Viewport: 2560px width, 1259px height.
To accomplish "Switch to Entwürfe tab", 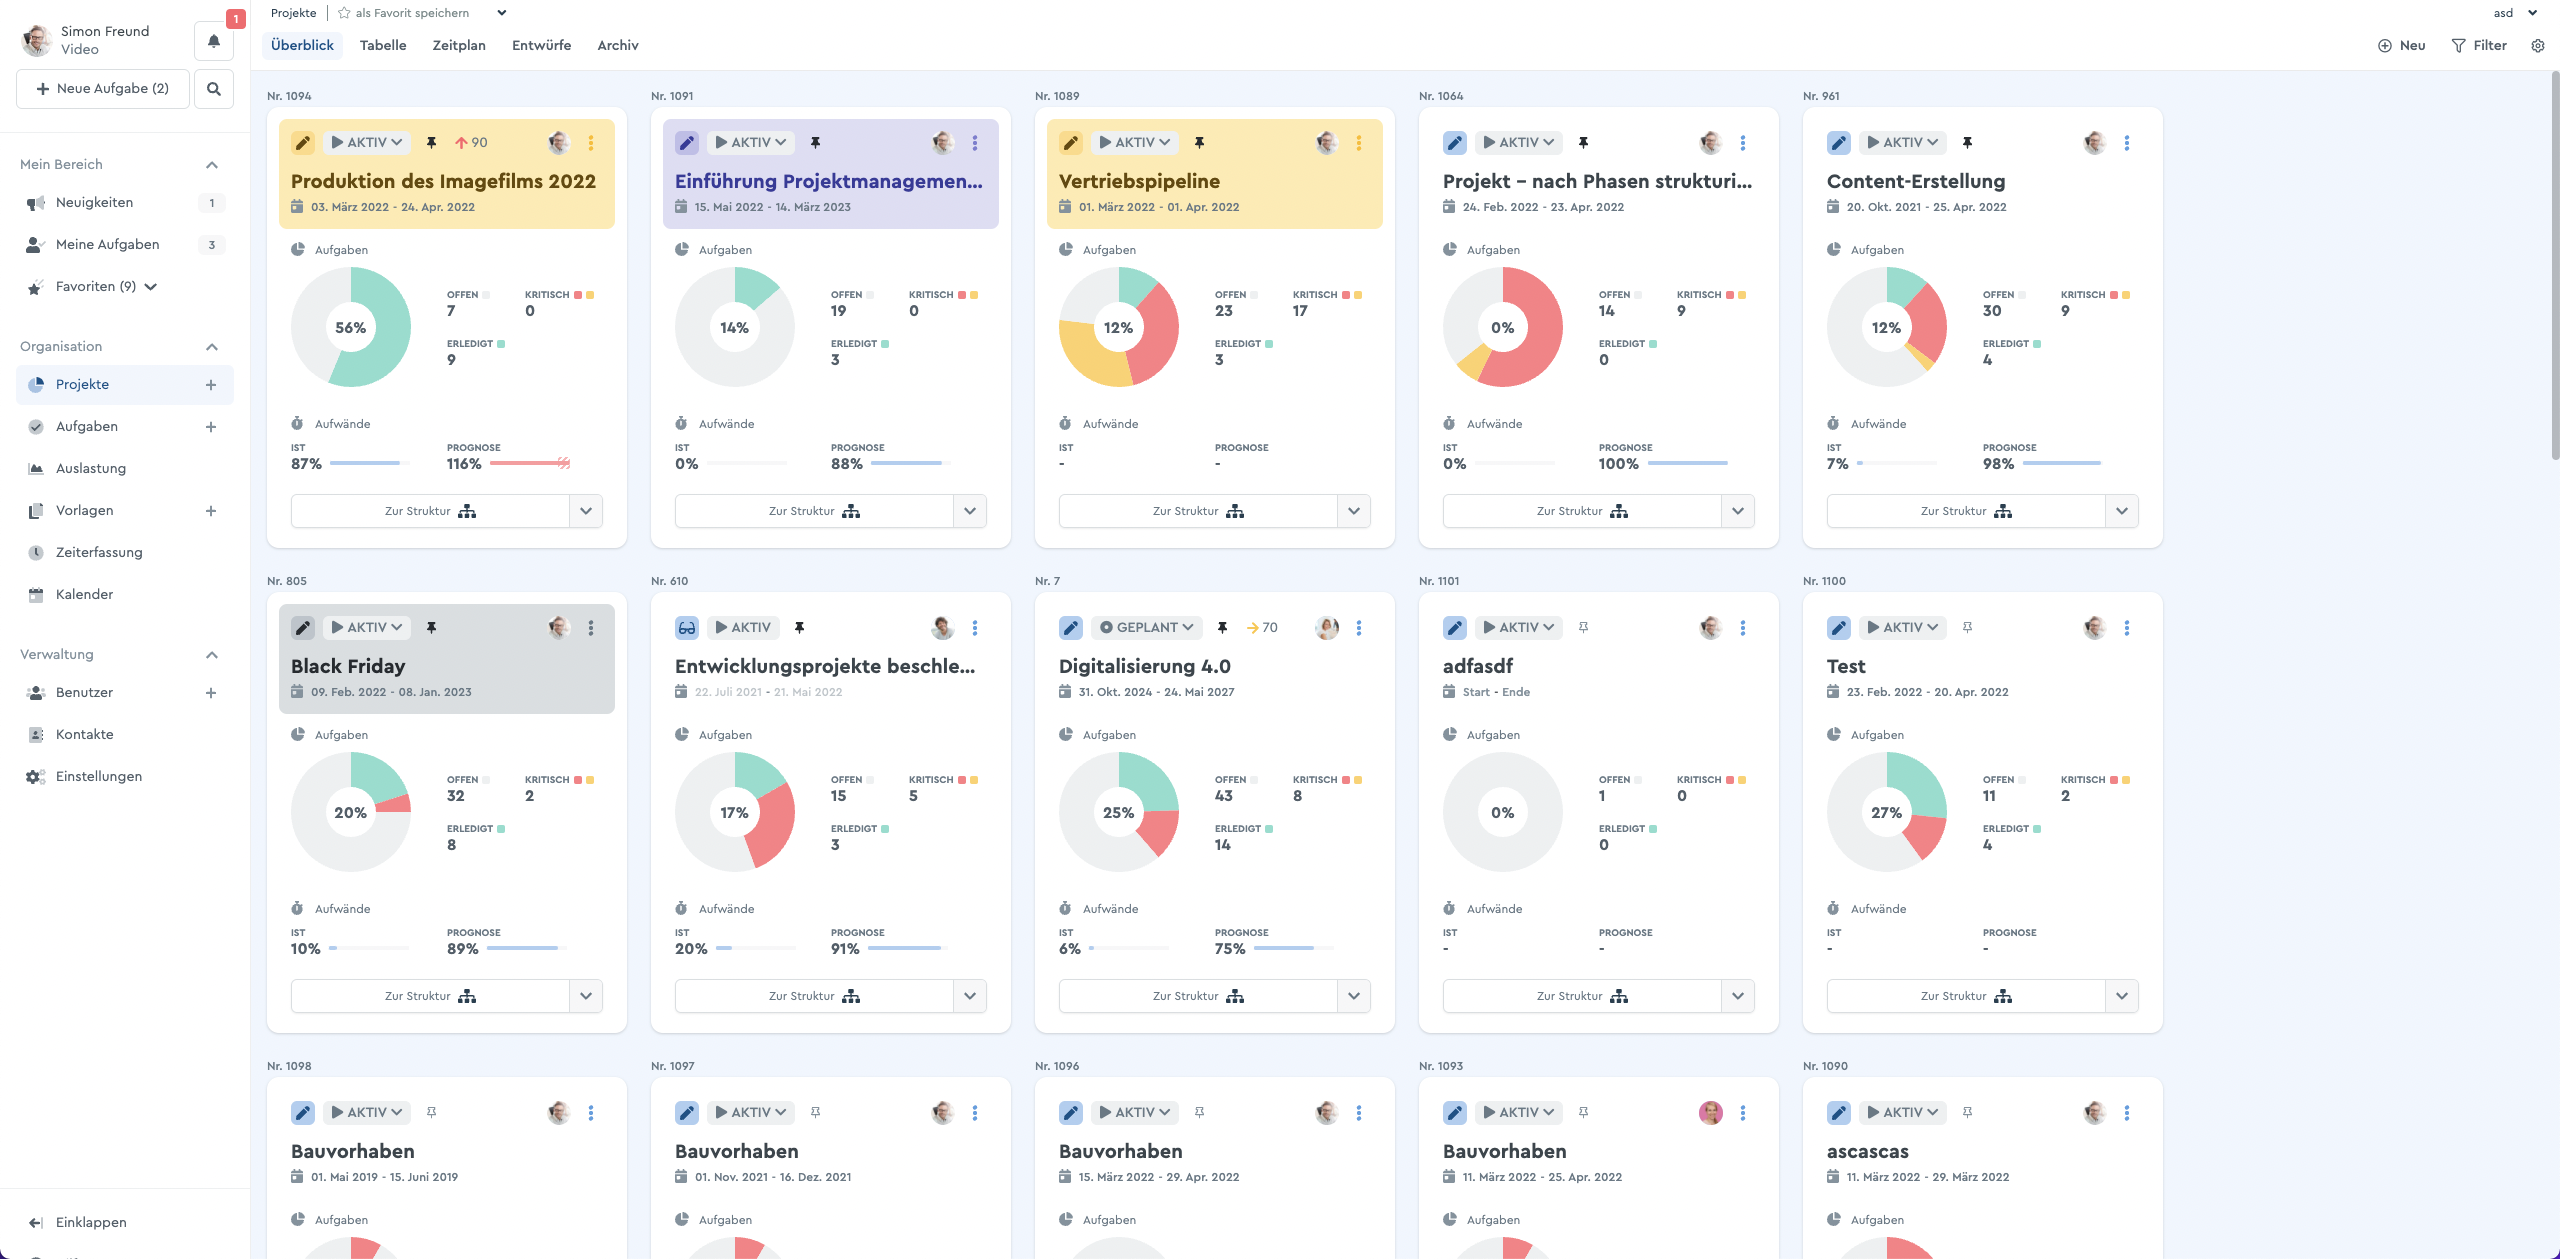I will (x=541, y=46).
